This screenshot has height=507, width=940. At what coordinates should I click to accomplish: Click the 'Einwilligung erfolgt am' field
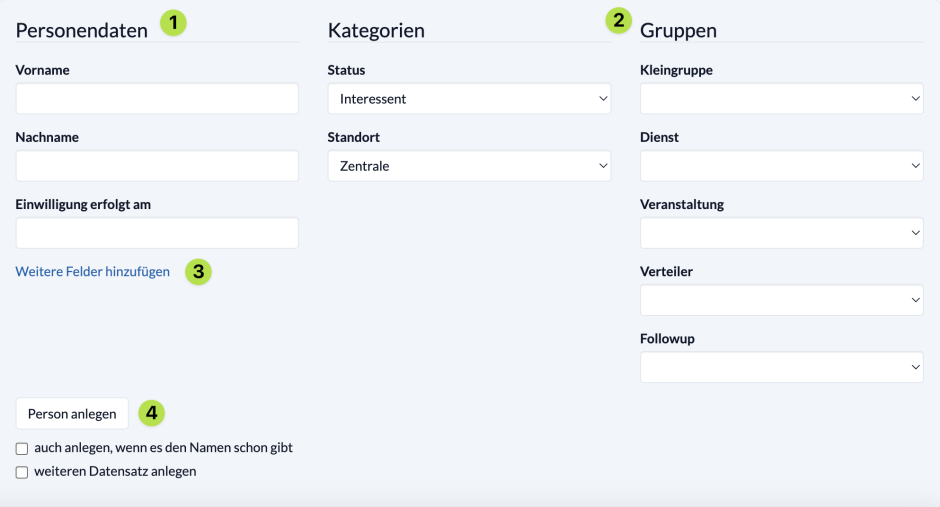point(157,233)
